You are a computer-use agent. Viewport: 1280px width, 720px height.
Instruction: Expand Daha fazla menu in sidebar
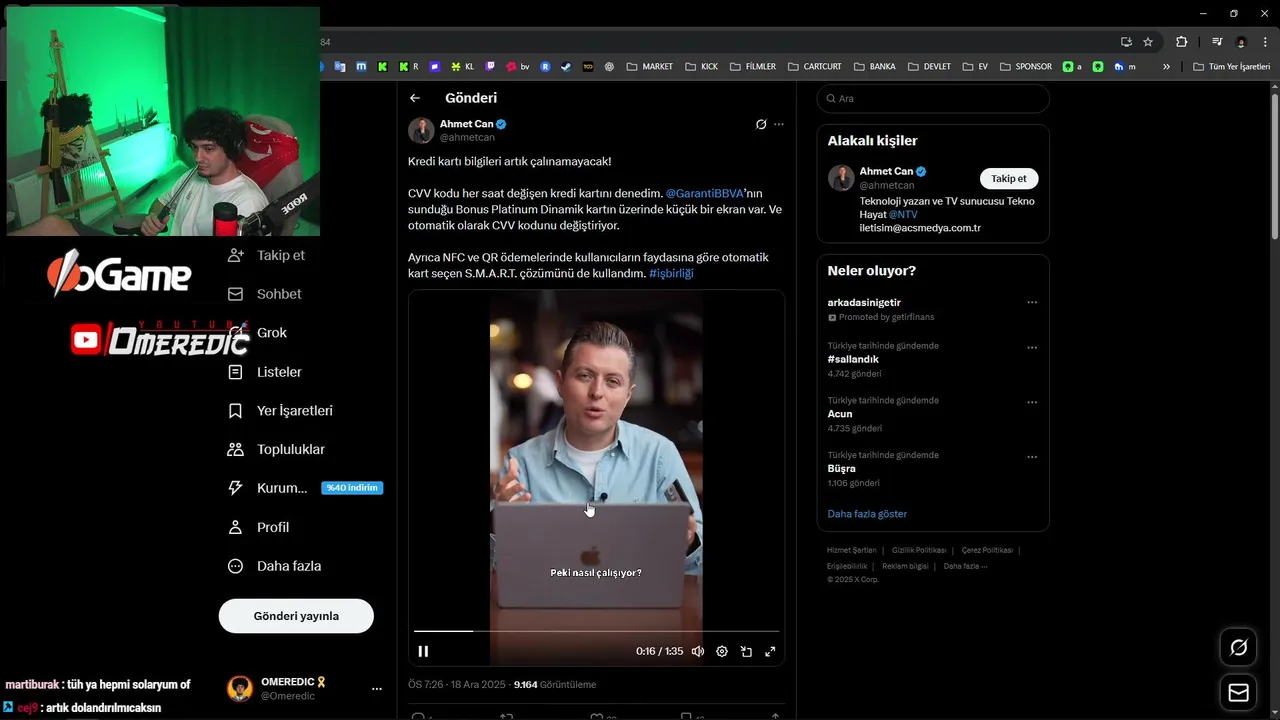pos(275,566)
